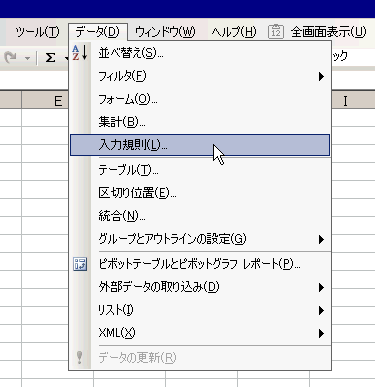Expand the フィルタ submenu arrow
The width and height of the screenshot is (375, 387).
coord(321,76)
